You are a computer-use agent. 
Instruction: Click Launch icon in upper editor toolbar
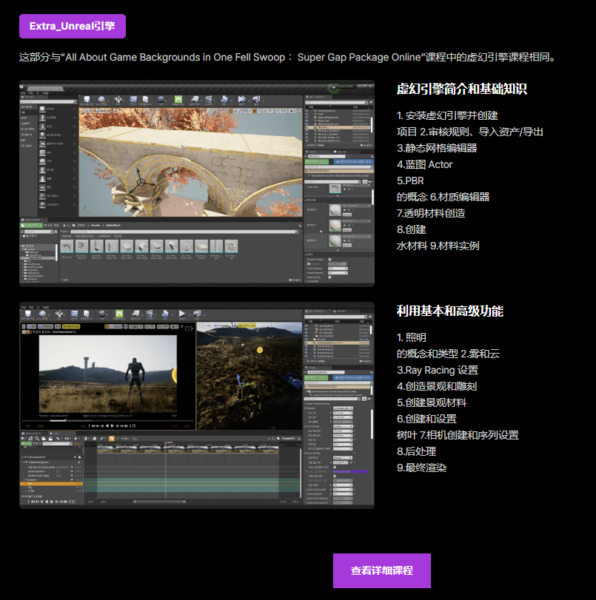[256, 99]
